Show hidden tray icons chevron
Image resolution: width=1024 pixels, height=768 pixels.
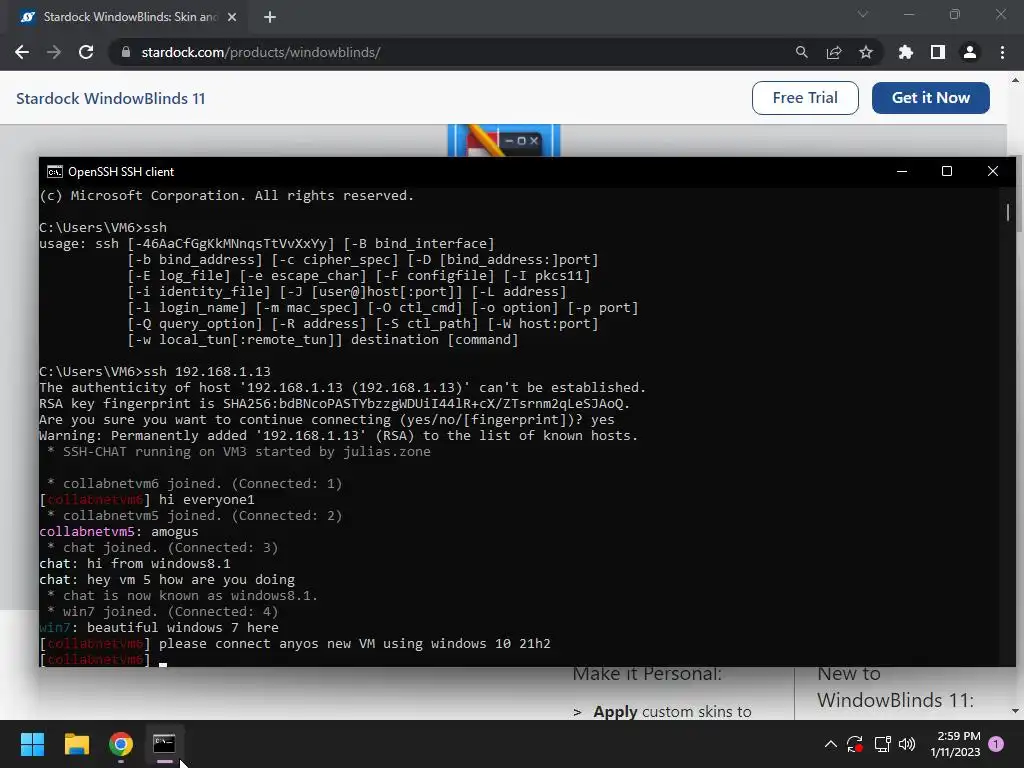coord(831,744)
